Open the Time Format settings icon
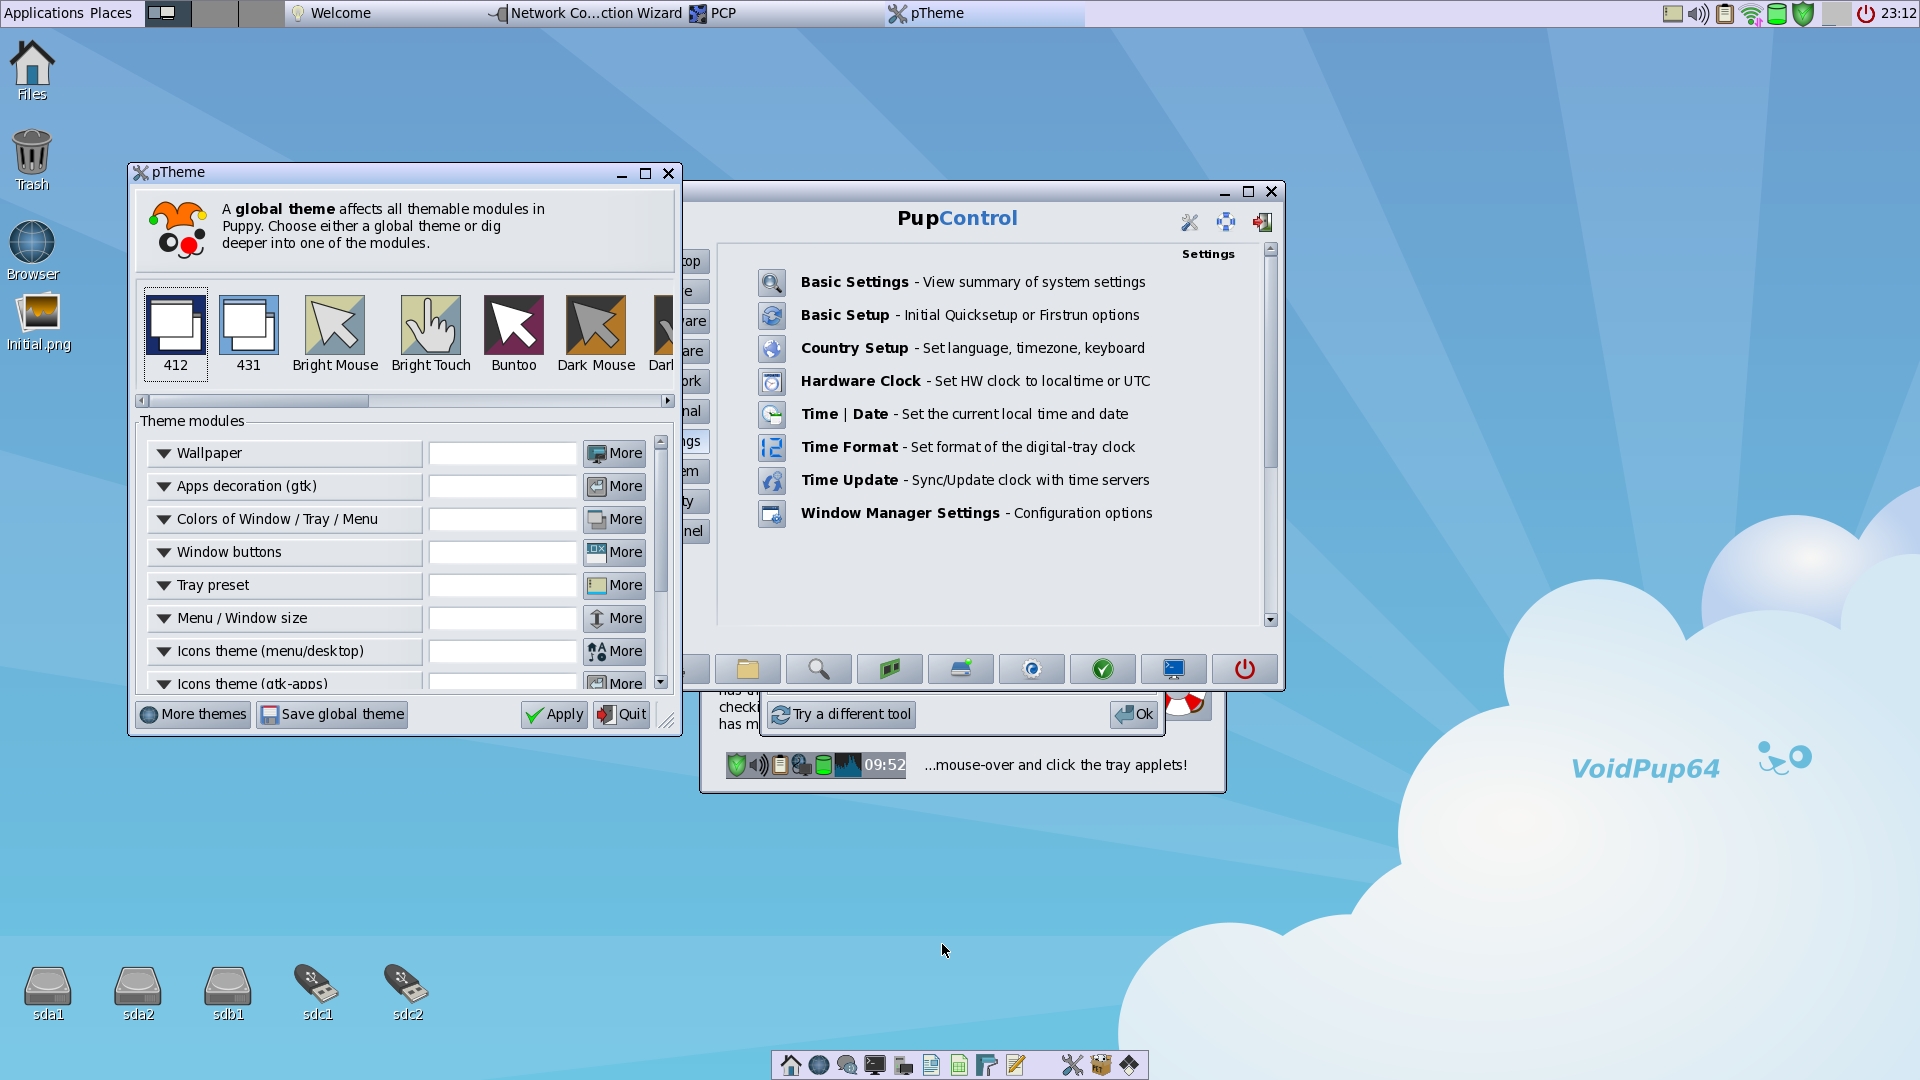 click(771, 448)
